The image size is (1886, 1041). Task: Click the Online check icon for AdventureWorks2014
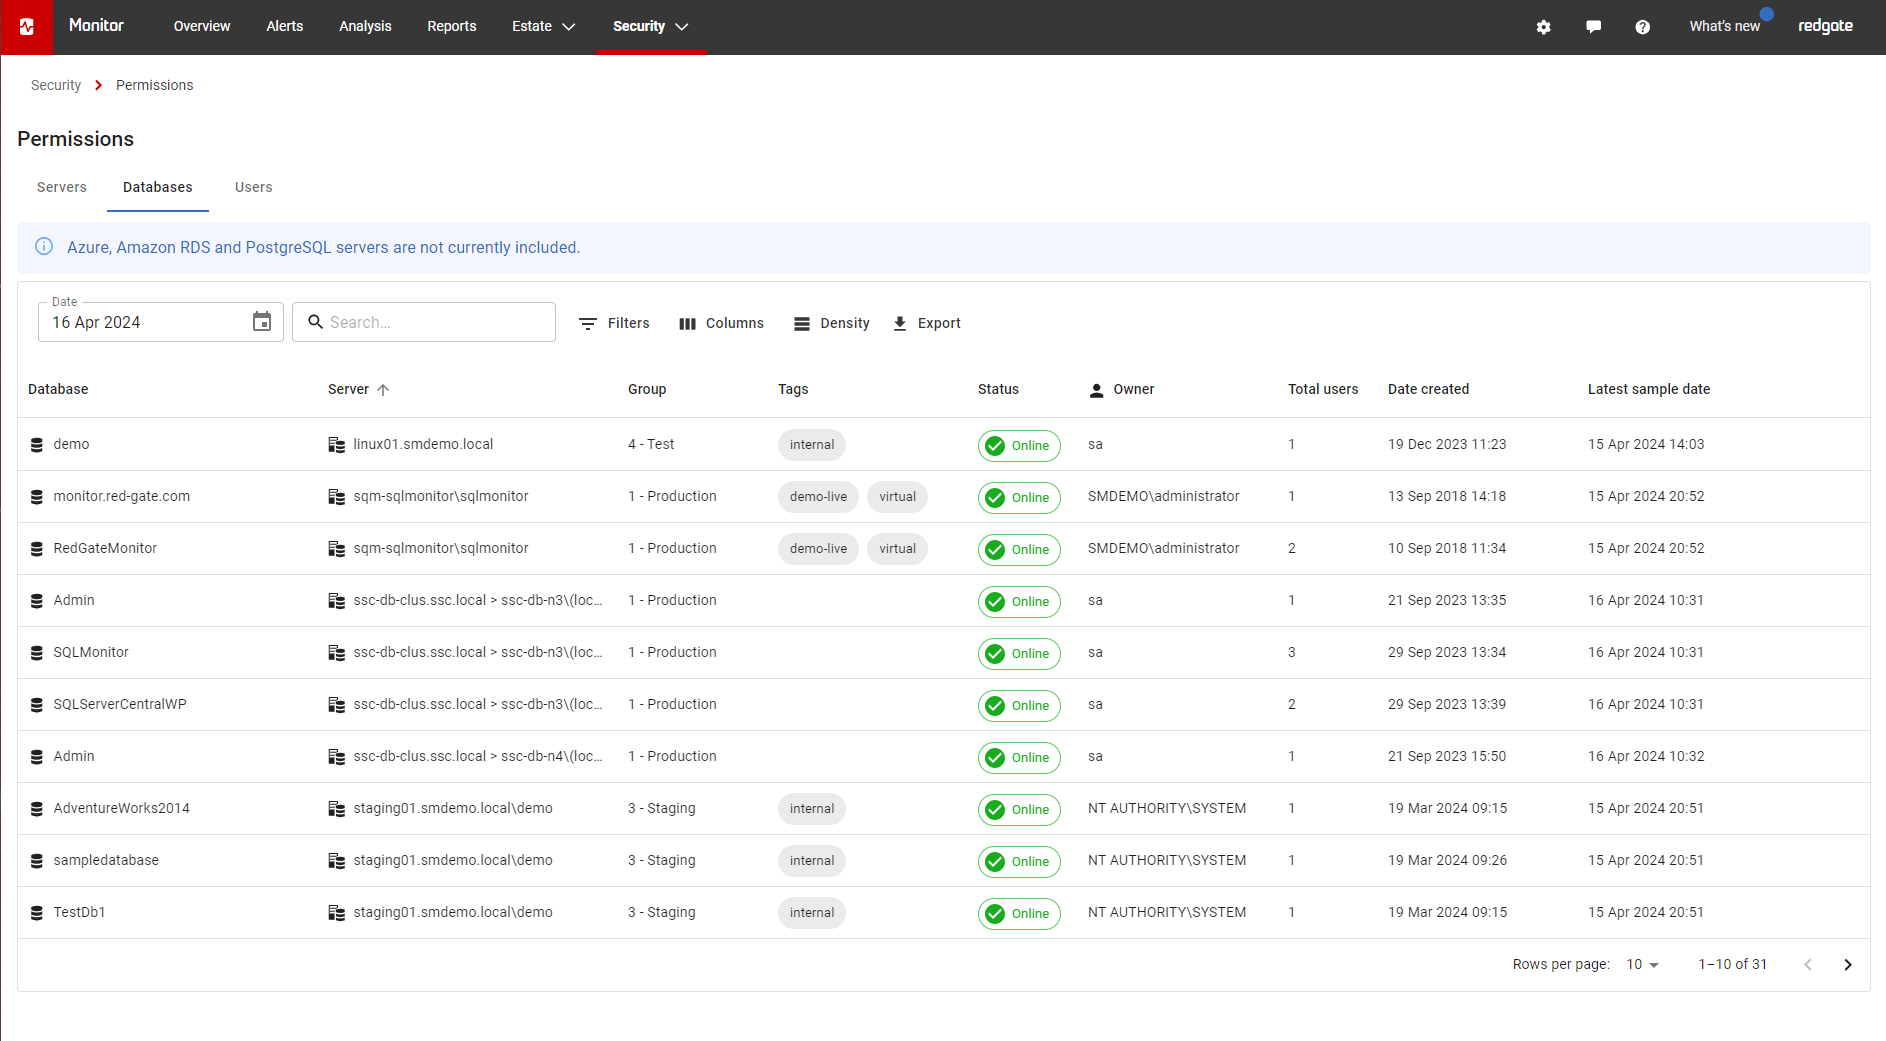pos(995,810)
